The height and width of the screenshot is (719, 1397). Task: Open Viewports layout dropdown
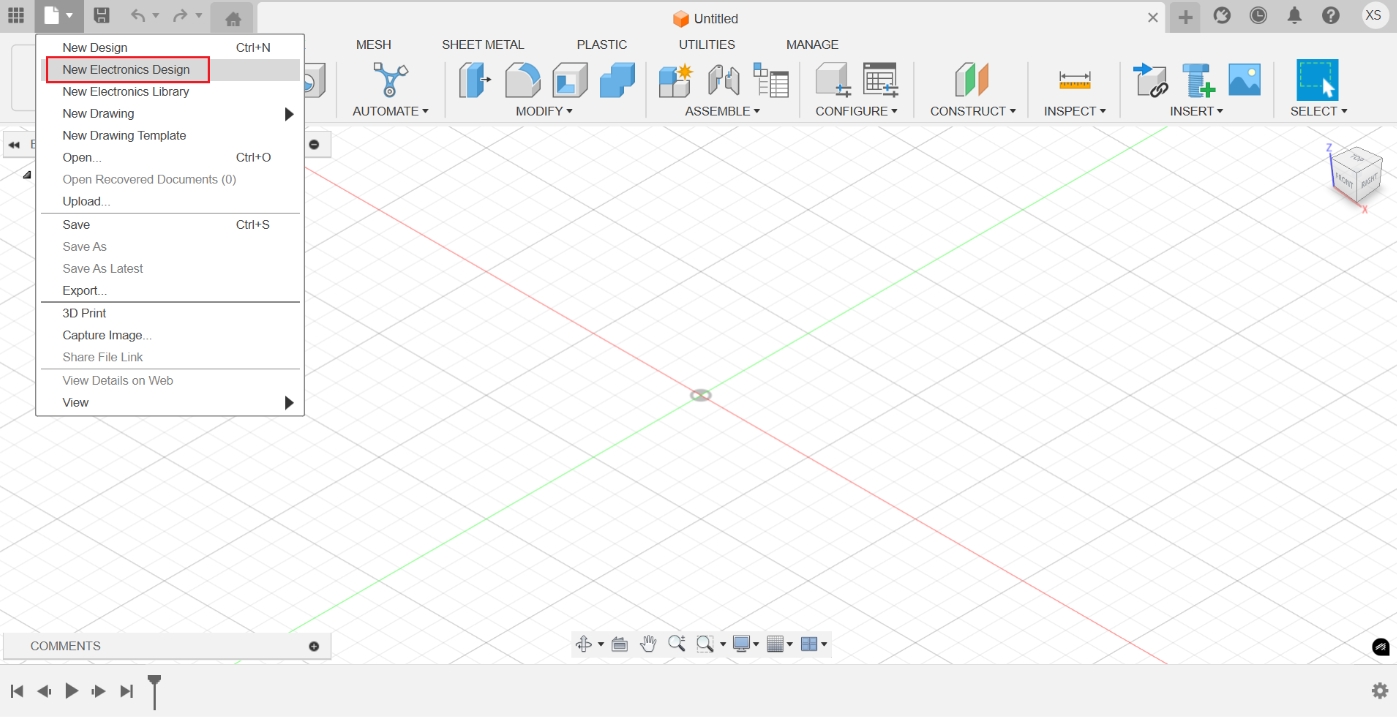point(814,644)
